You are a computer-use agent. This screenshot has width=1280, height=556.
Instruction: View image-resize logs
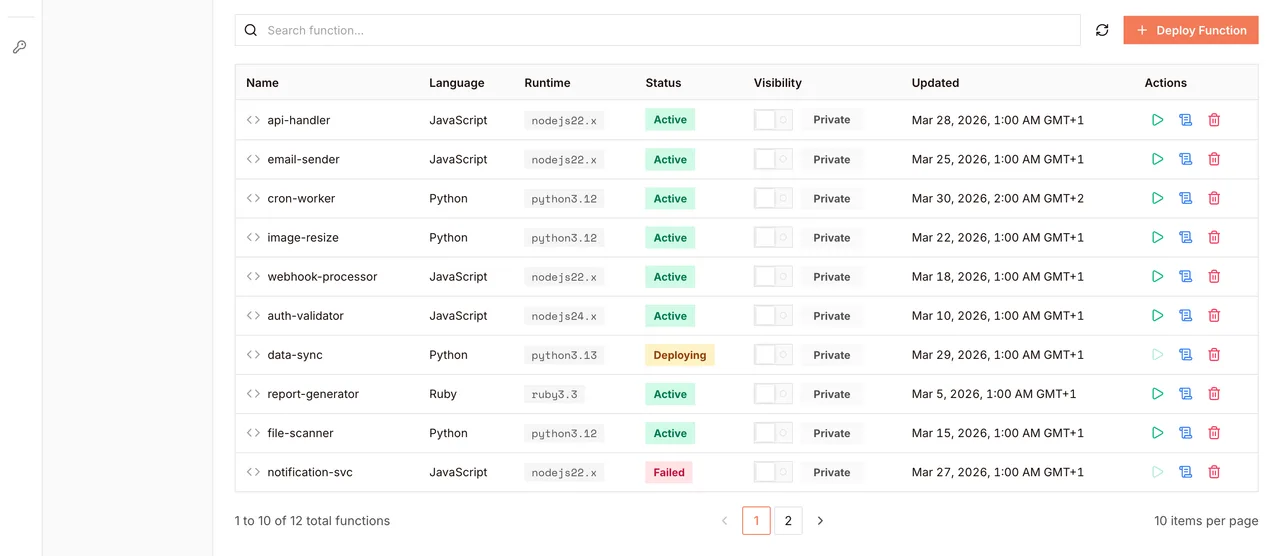(1185, 237)
